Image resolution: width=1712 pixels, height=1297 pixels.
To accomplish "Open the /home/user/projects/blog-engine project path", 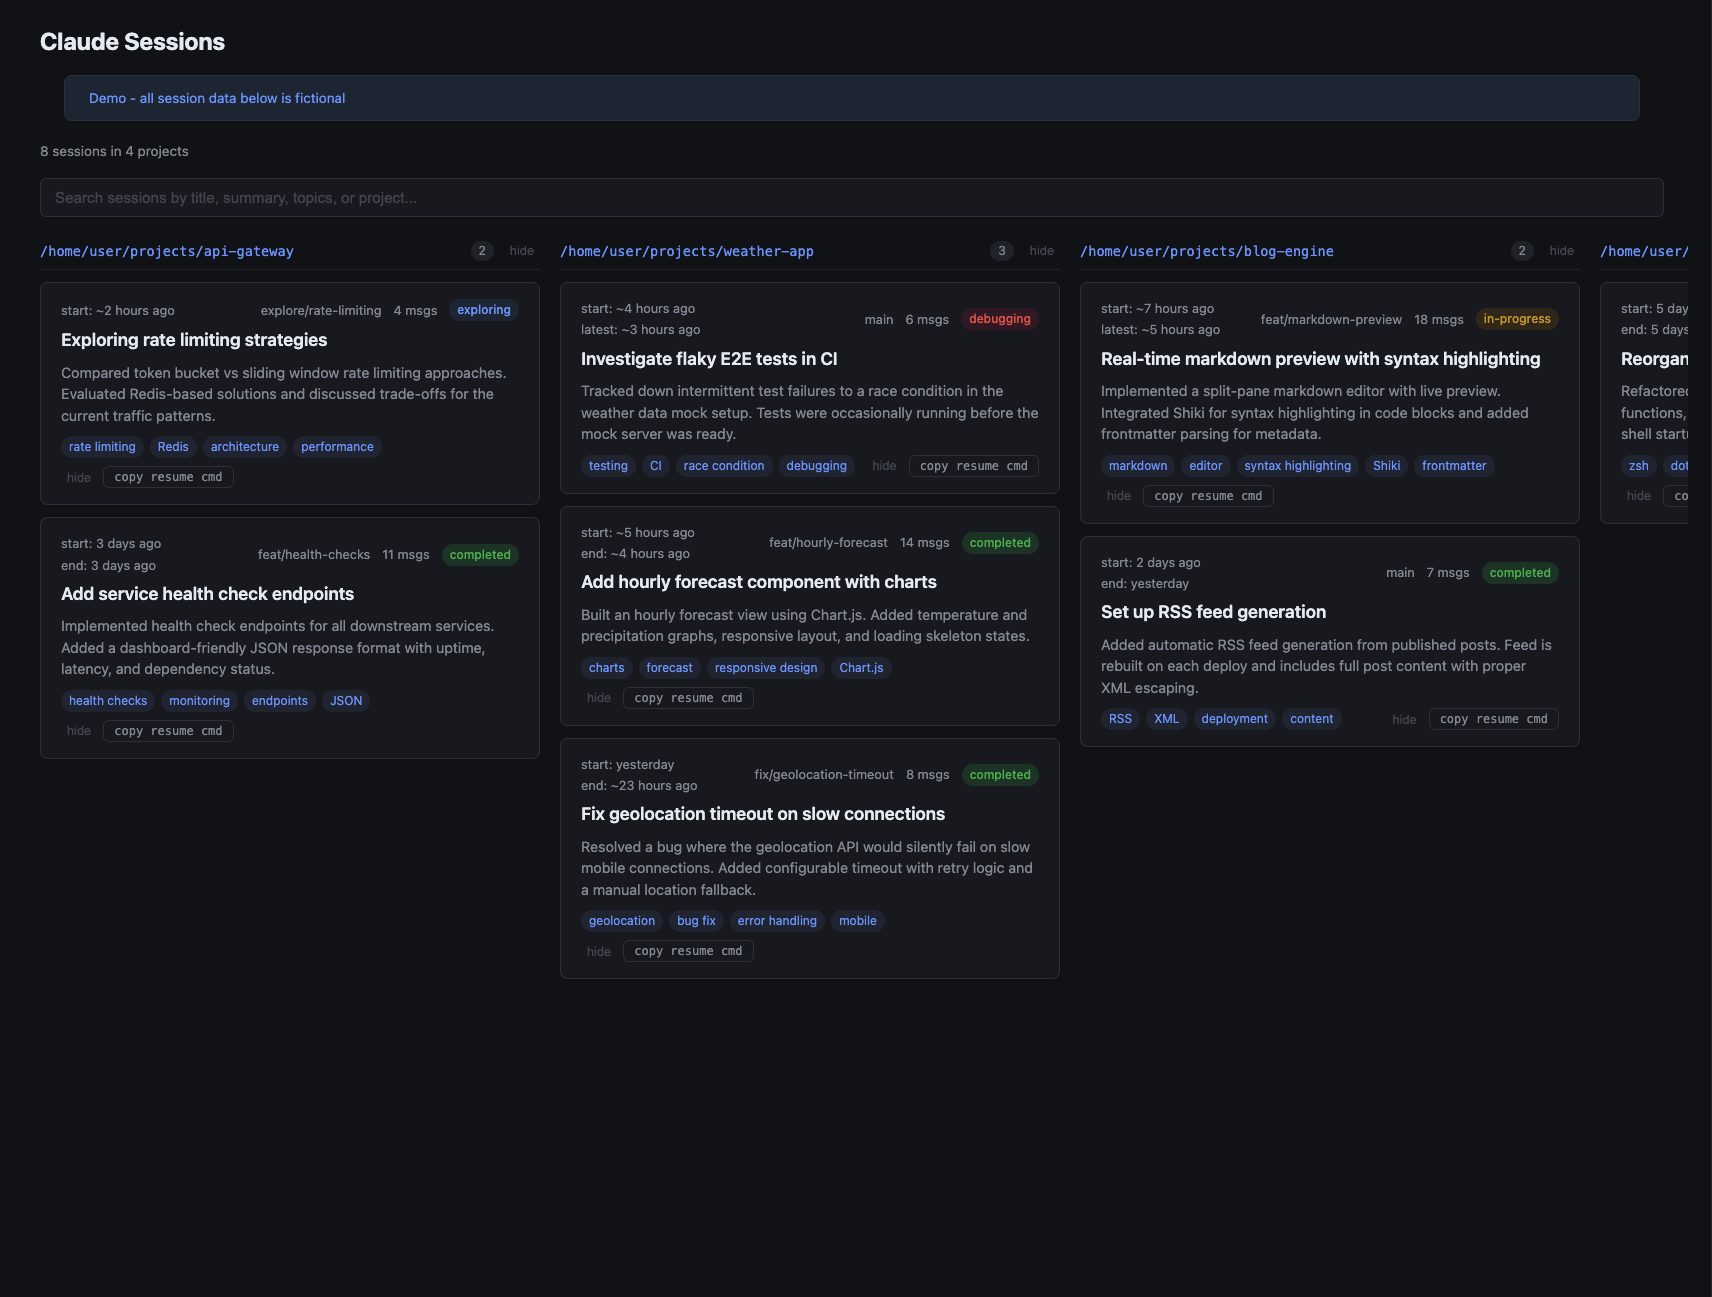I will [x=1207, y=251].
